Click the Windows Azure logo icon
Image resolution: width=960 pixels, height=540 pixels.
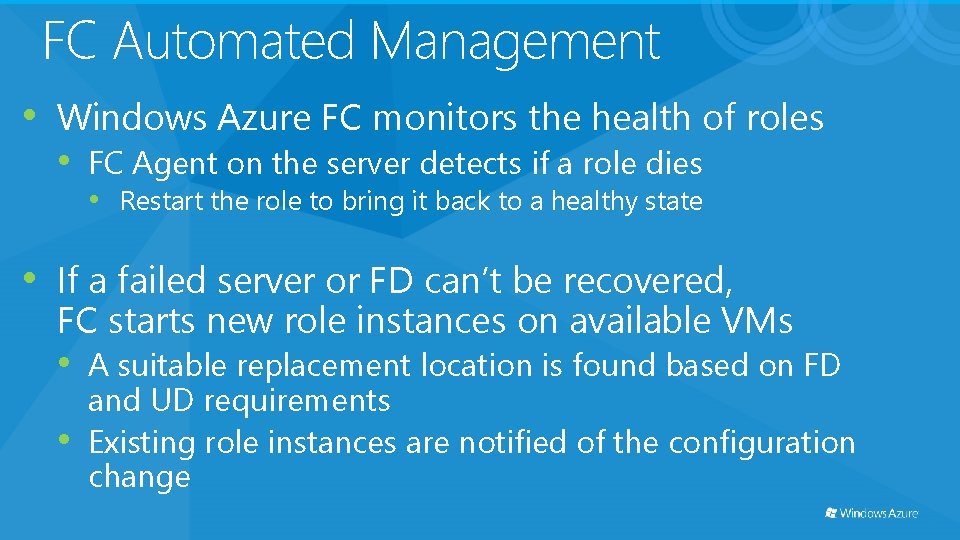pyautogui.click(x=831, y=512)
